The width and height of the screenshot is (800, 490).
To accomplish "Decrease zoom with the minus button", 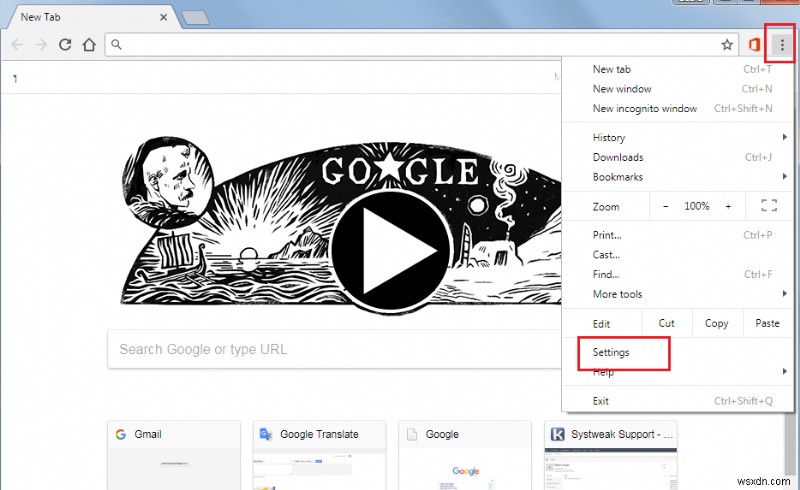I will click(665, 206).
